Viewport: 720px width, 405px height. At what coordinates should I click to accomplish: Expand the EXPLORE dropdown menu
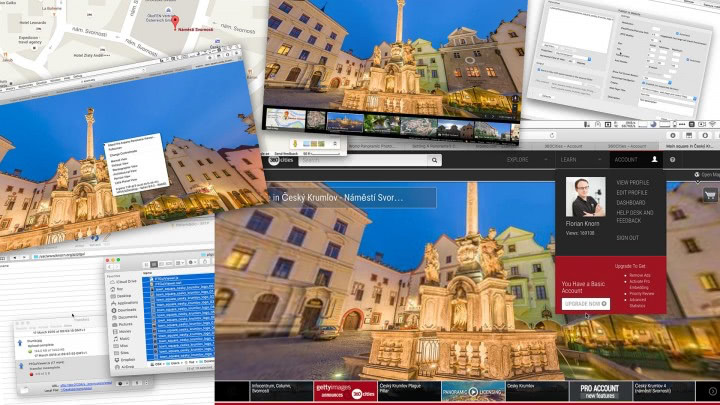(x=521, y=159)
